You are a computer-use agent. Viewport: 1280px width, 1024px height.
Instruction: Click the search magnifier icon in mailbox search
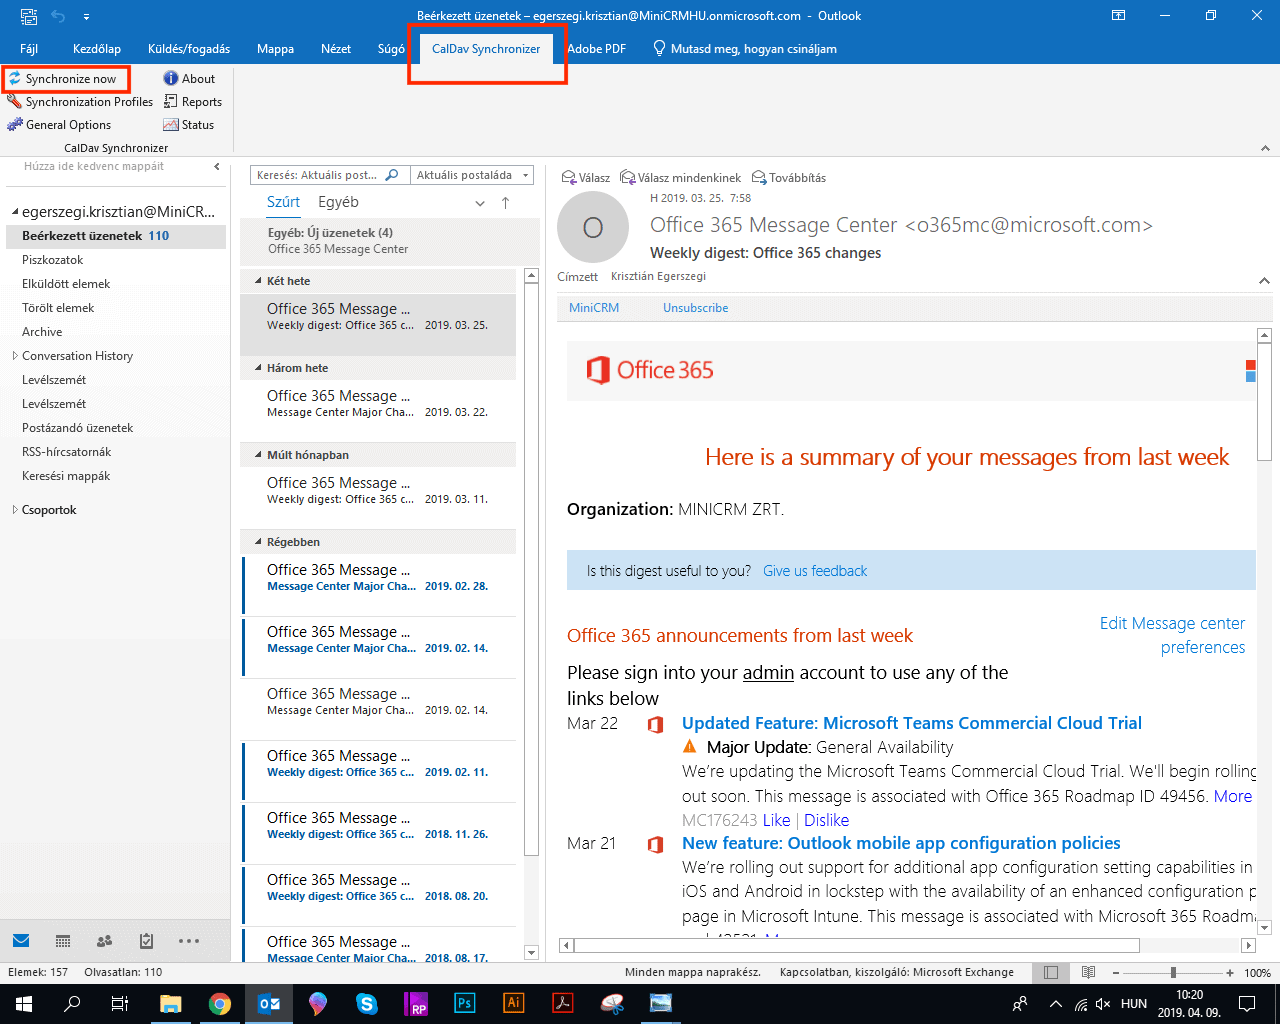(x=392, y=175)
